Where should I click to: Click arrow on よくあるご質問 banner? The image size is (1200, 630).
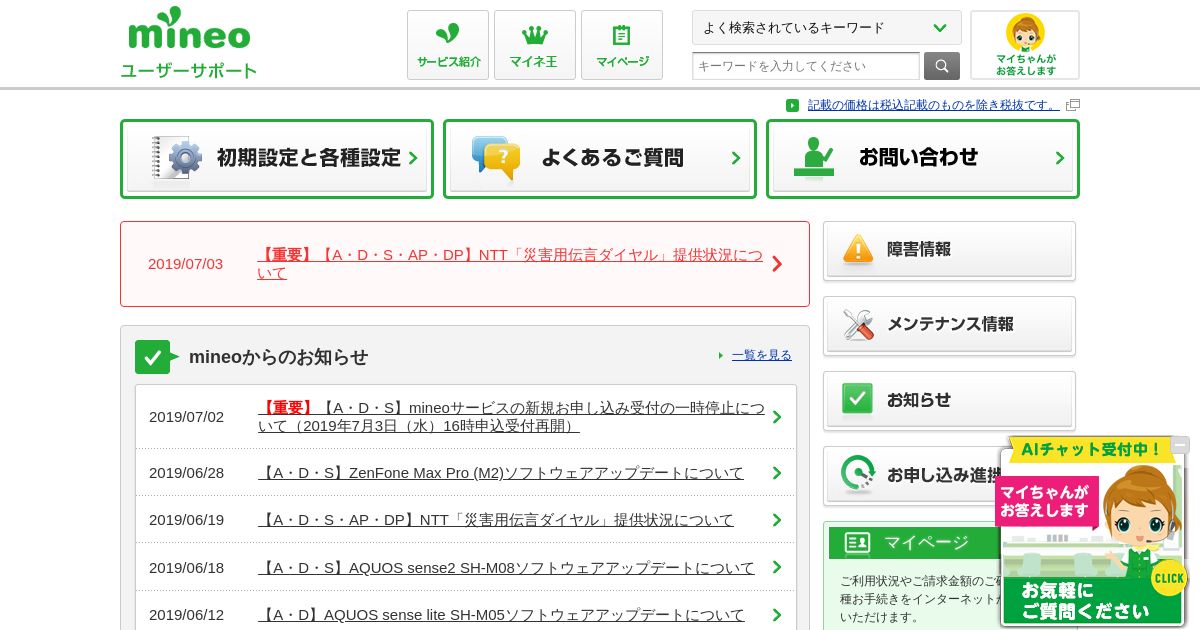click(x=736, y=158)
